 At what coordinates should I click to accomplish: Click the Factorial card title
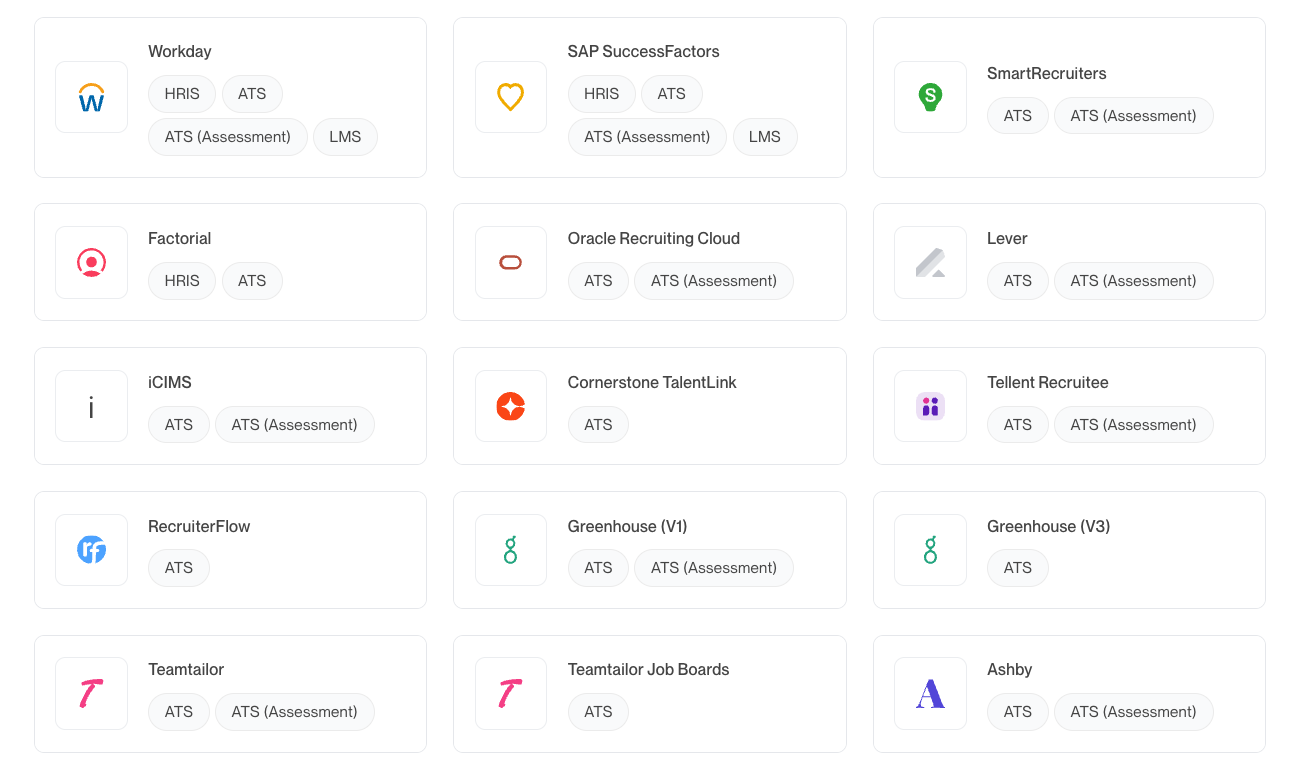click(179, 239)
